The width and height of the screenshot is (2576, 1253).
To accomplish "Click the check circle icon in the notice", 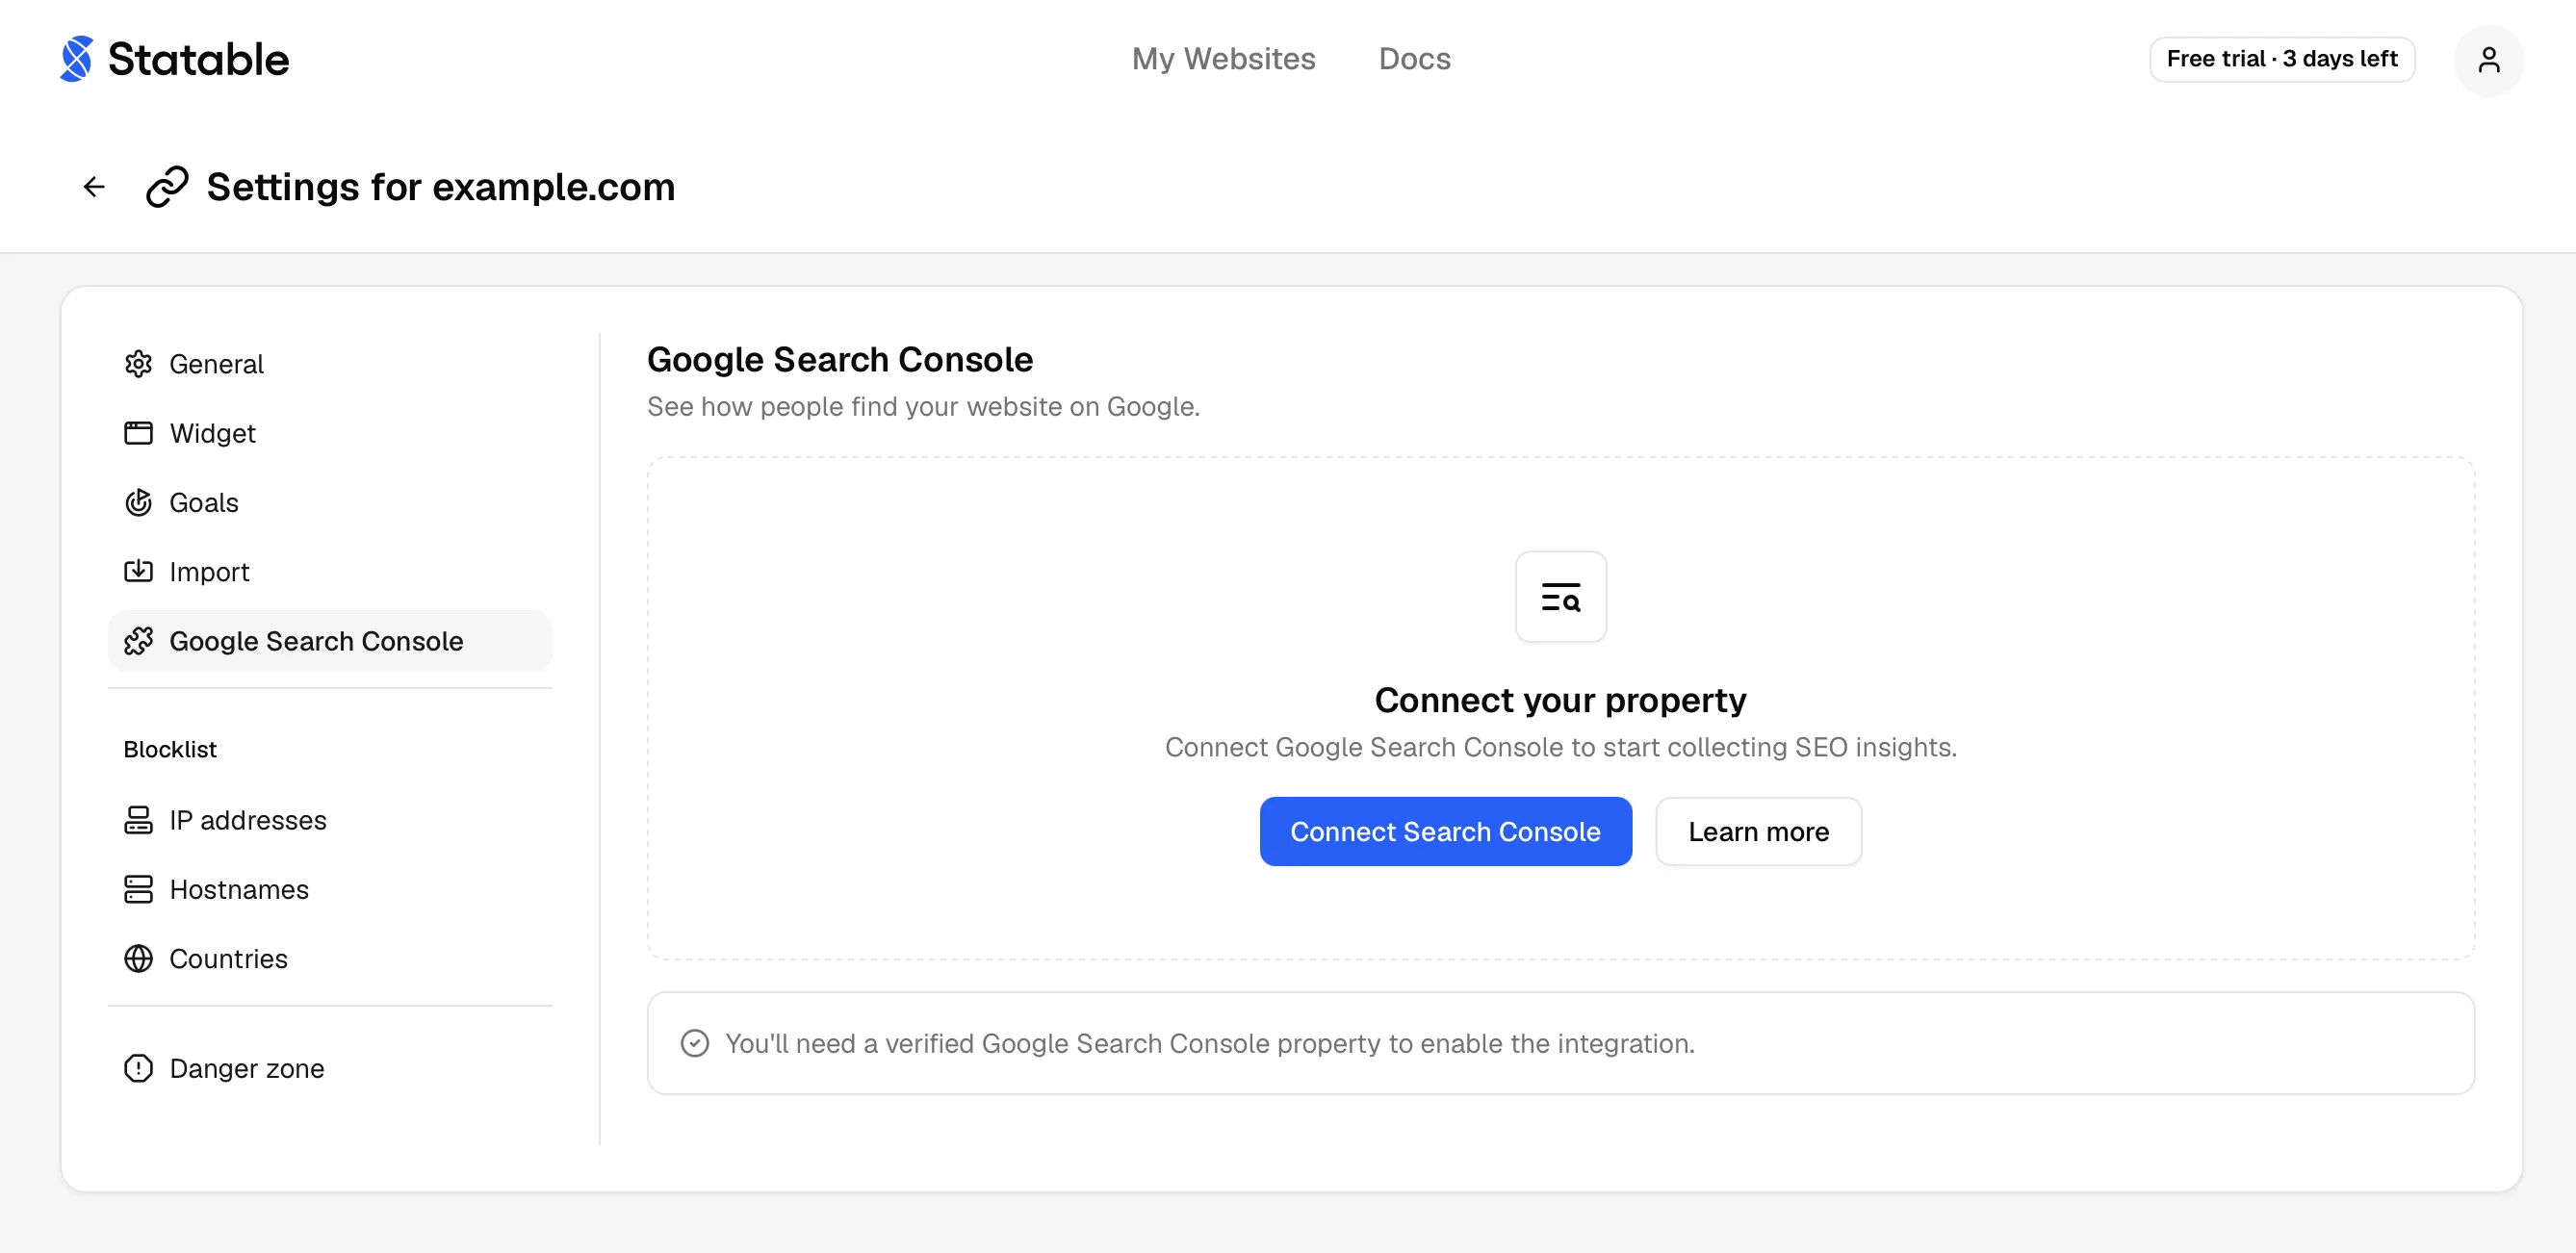I will tap(695, 1043).
